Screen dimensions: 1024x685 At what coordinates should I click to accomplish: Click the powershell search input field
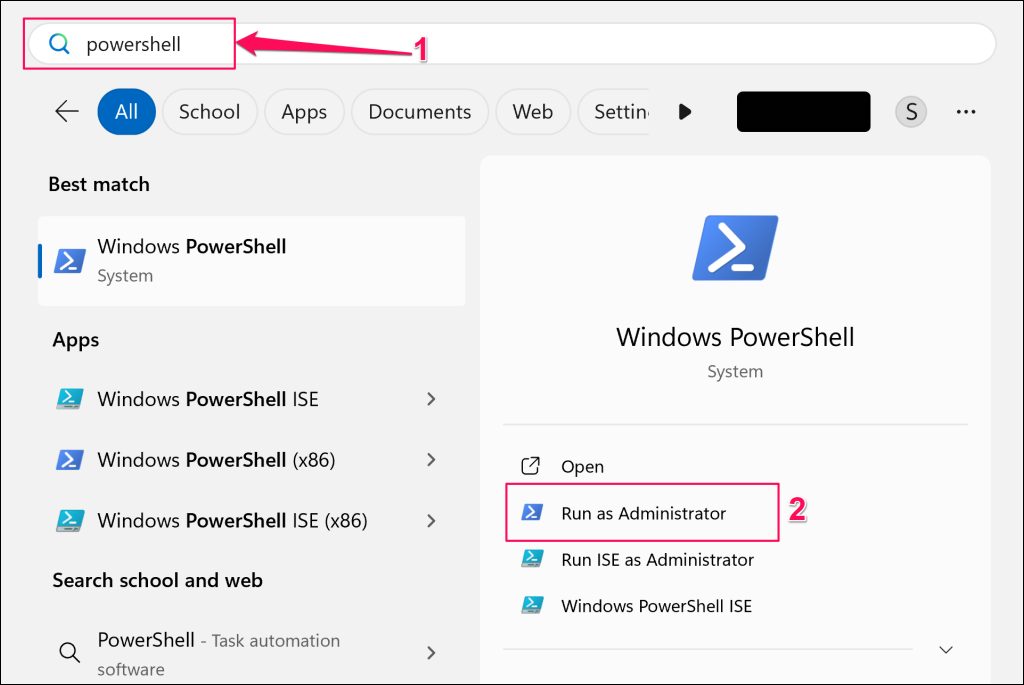(x=512, y=44)
